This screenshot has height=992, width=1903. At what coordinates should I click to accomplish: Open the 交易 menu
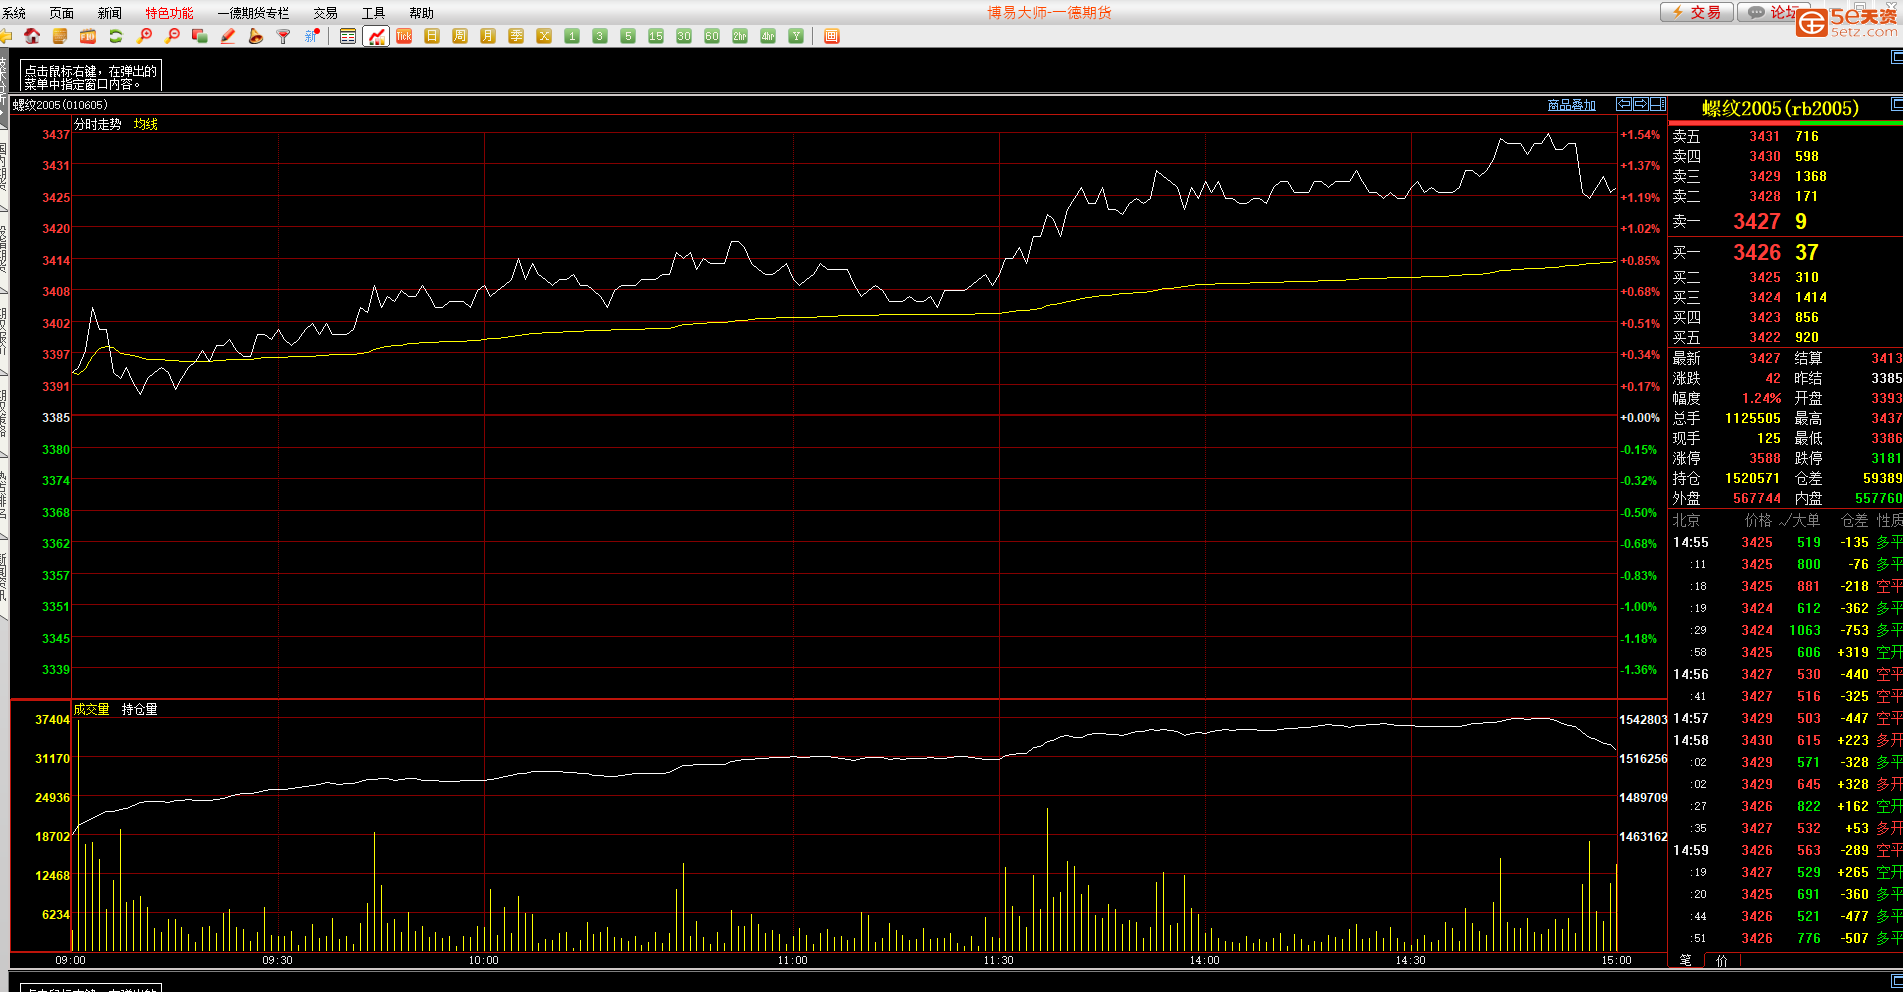325,13
